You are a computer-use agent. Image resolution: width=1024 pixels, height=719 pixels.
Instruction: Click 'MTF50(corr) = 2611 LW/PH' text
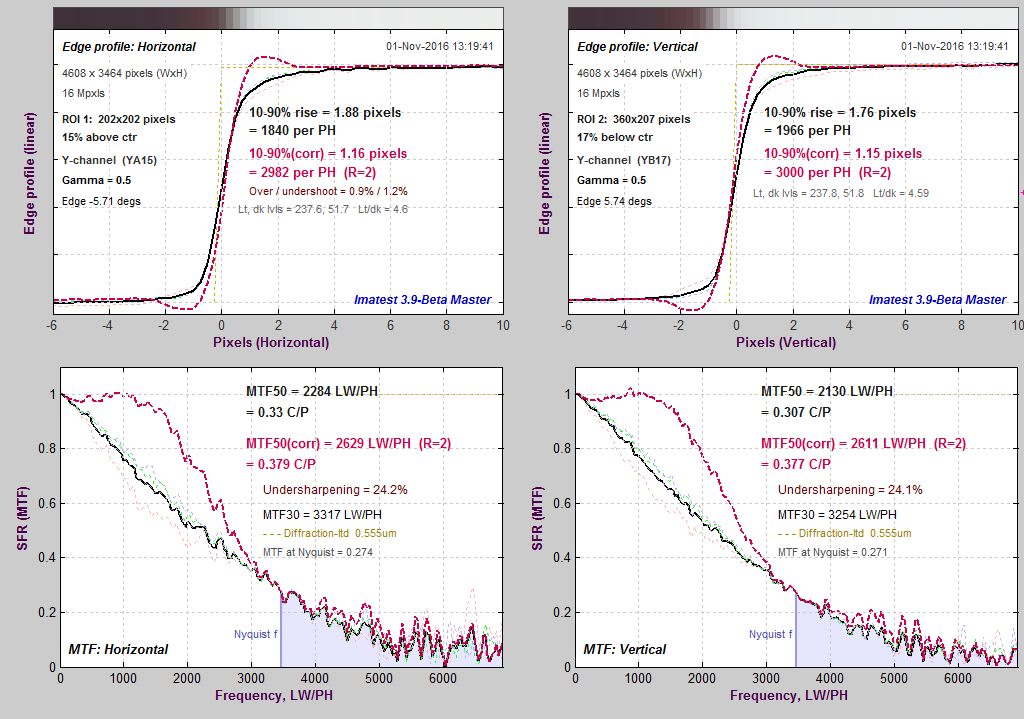[x=844, y=443]
